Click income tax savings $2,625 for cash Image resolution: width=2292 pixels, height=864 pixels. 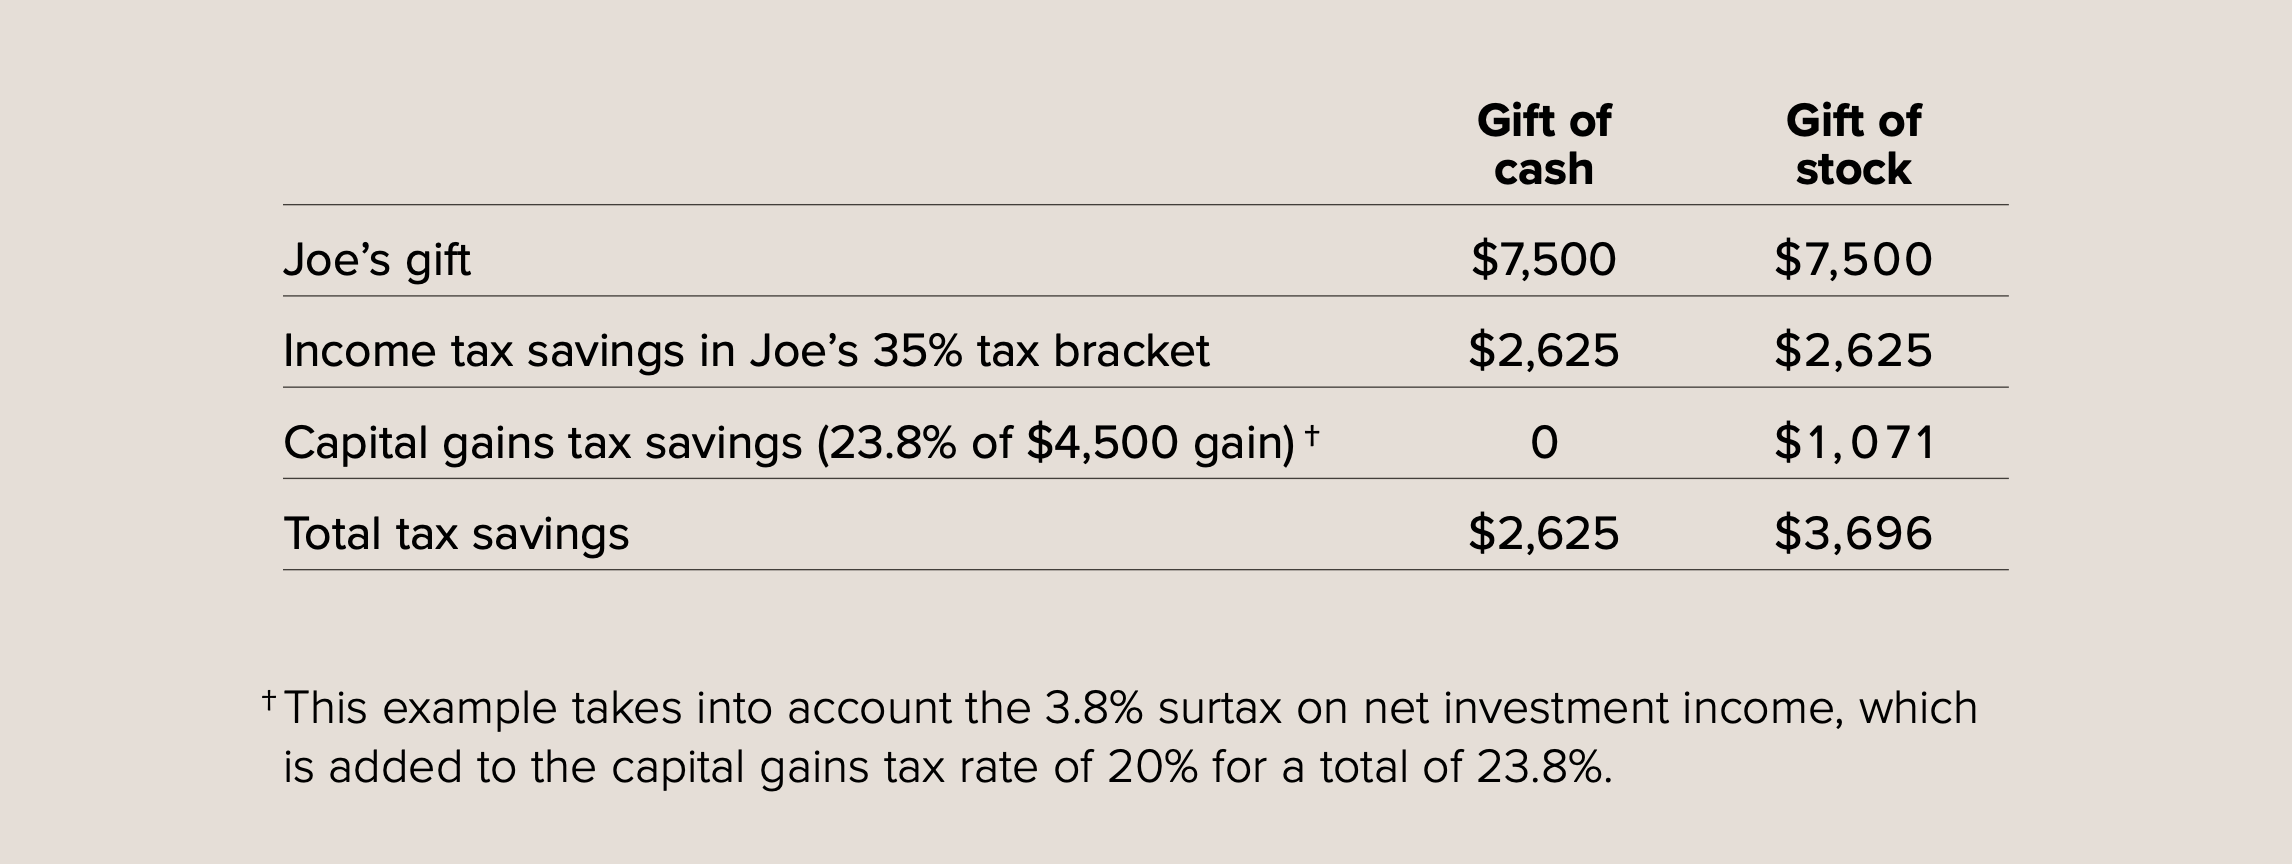pyautogui.click(x=1543, y=350)
